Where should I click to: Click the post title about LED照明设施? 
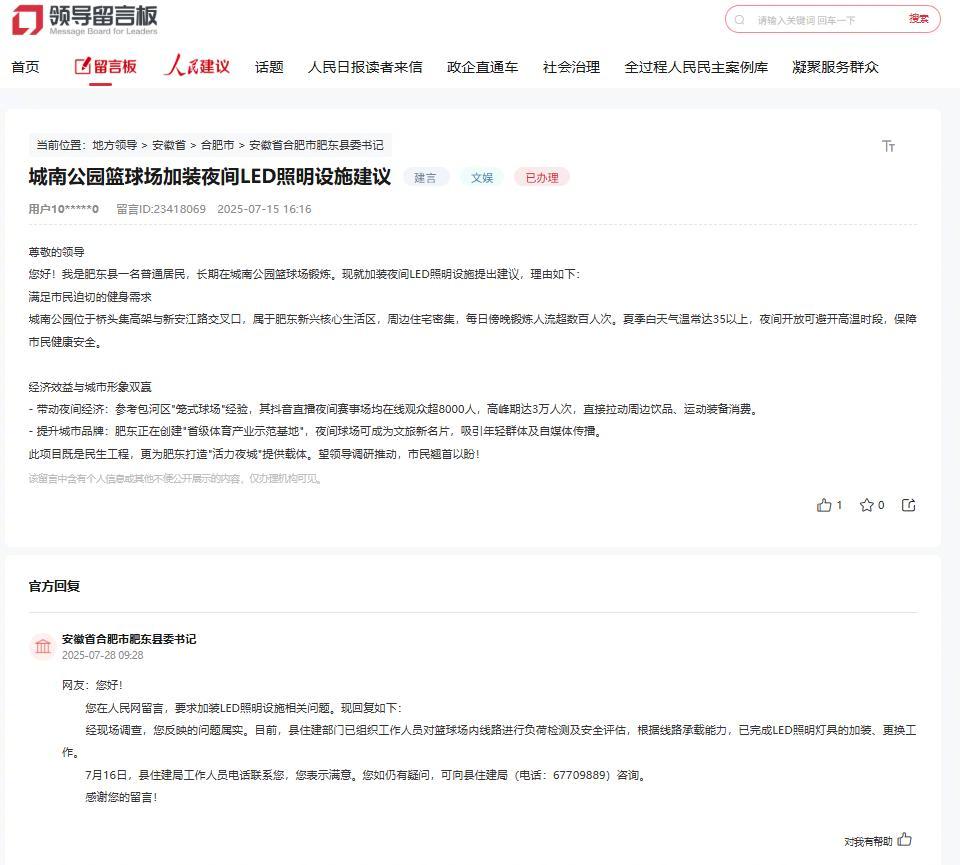(209, 177)
